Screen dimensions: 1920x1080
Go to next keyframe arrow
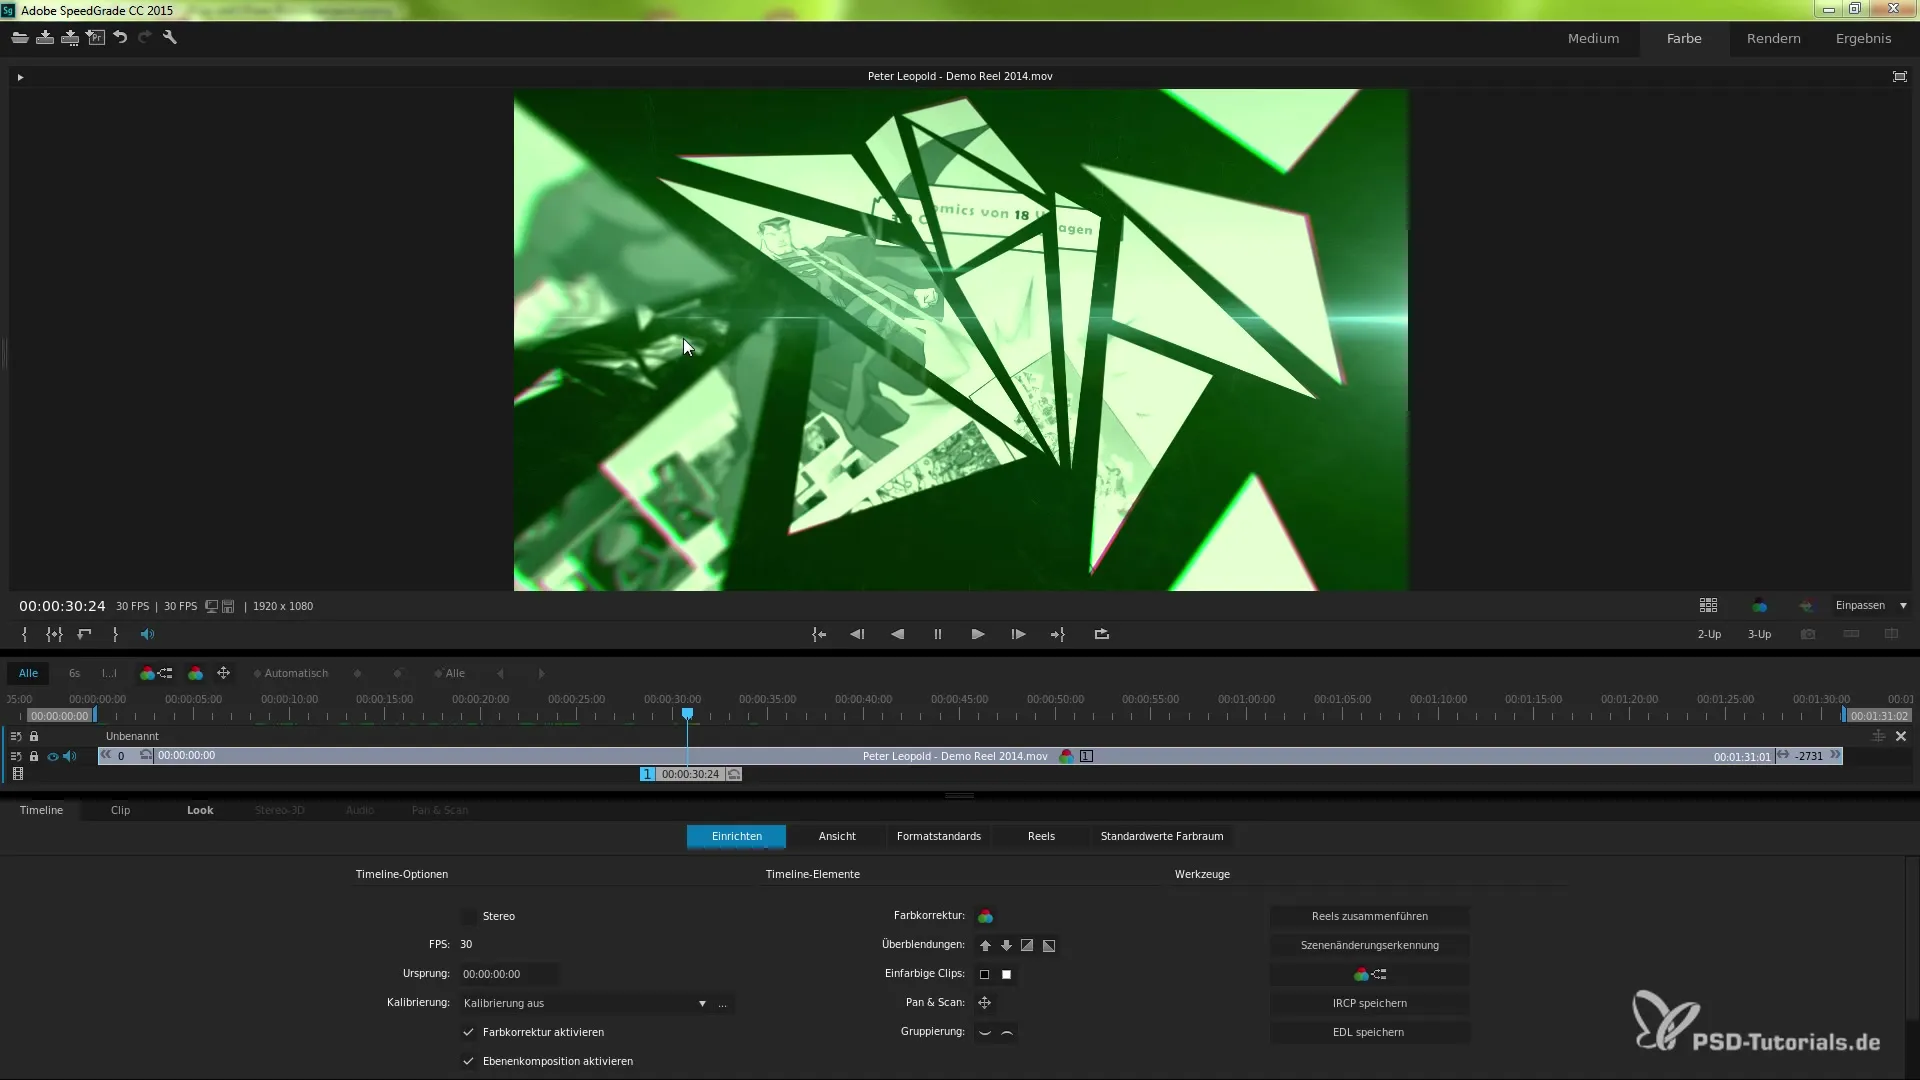pyautogui.click(x=542, y=673)
